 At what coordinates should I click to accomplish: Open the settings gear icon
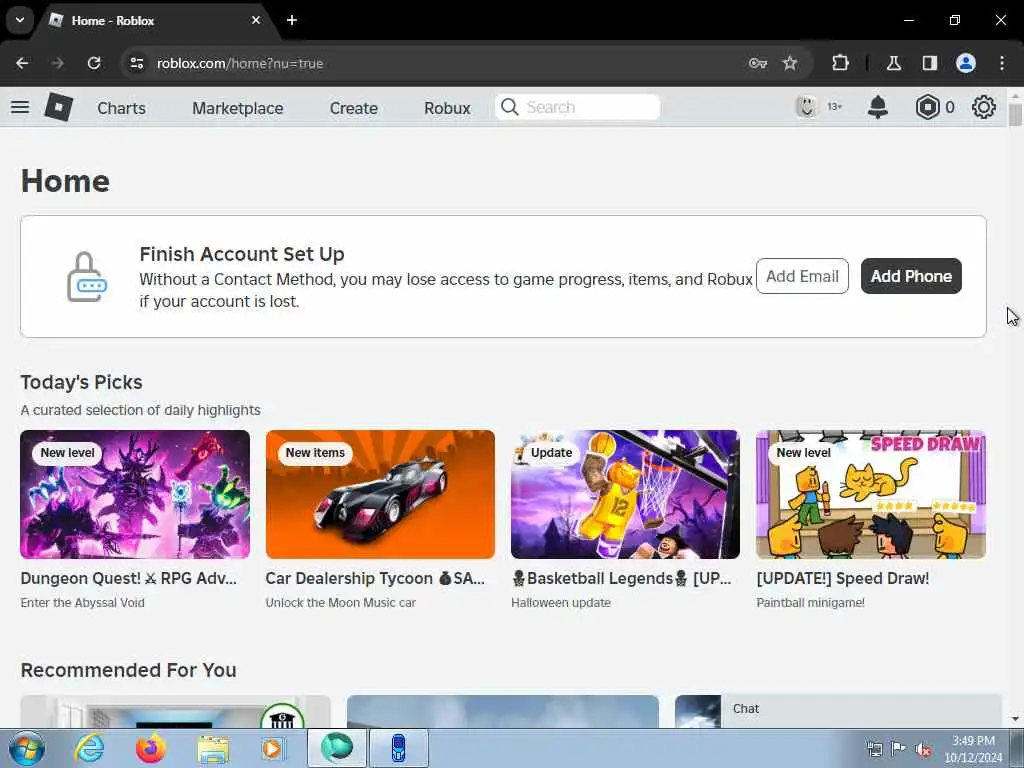[984, 107]
